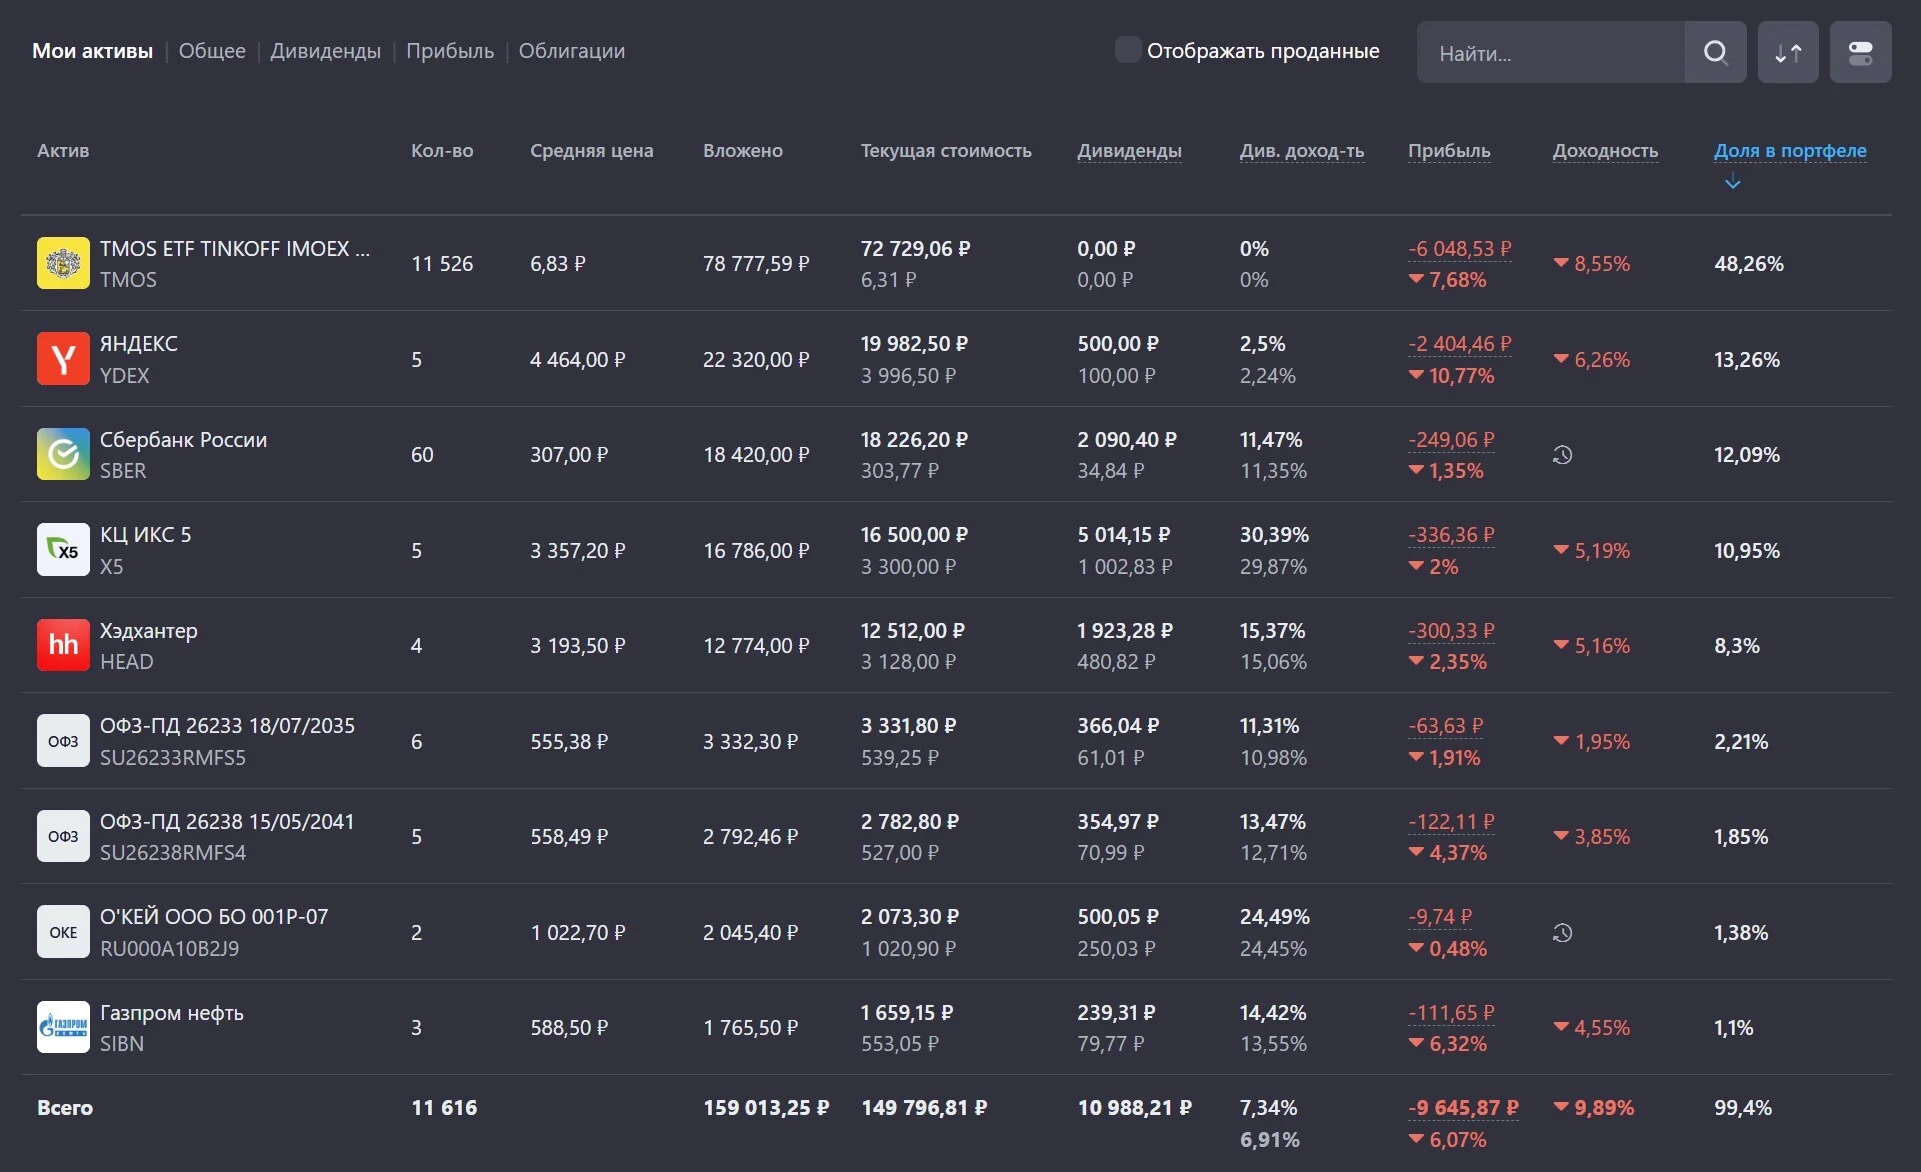
Task: Click the total current value 149 796,81 ₽
Action: point(924,1108)
